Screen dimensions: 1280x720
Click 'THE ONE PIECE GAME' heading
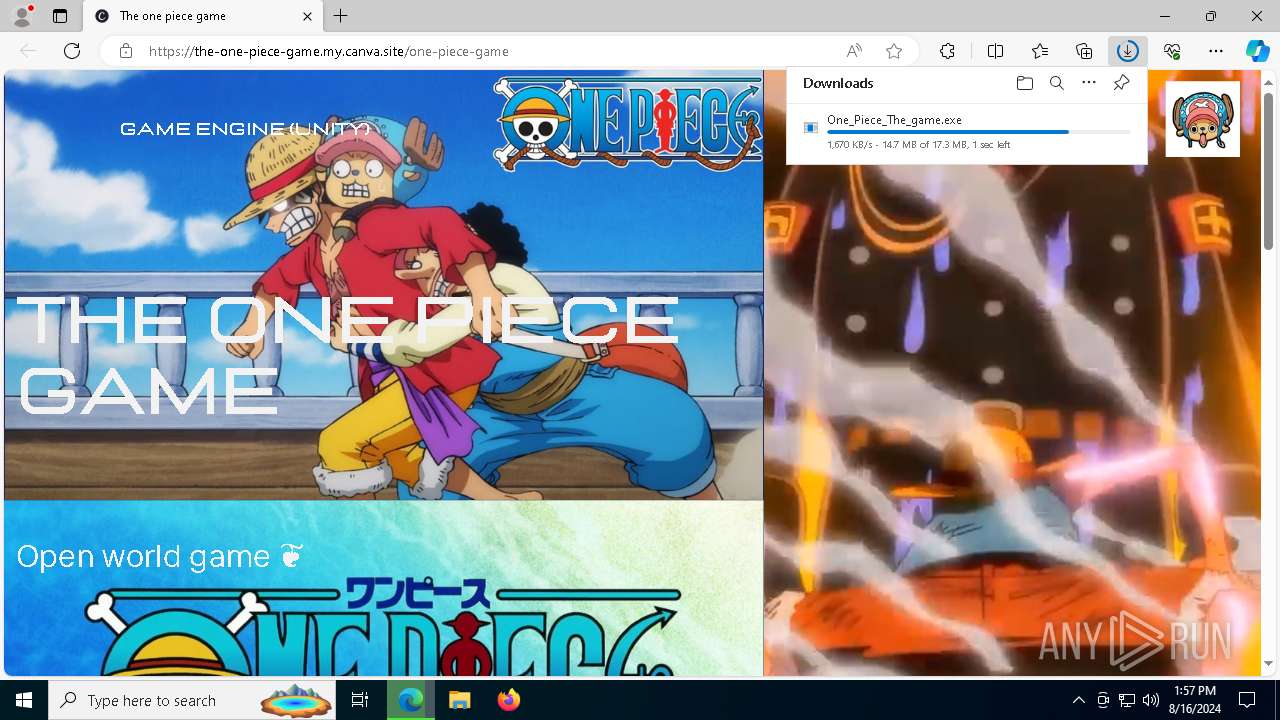coord(347,355)
